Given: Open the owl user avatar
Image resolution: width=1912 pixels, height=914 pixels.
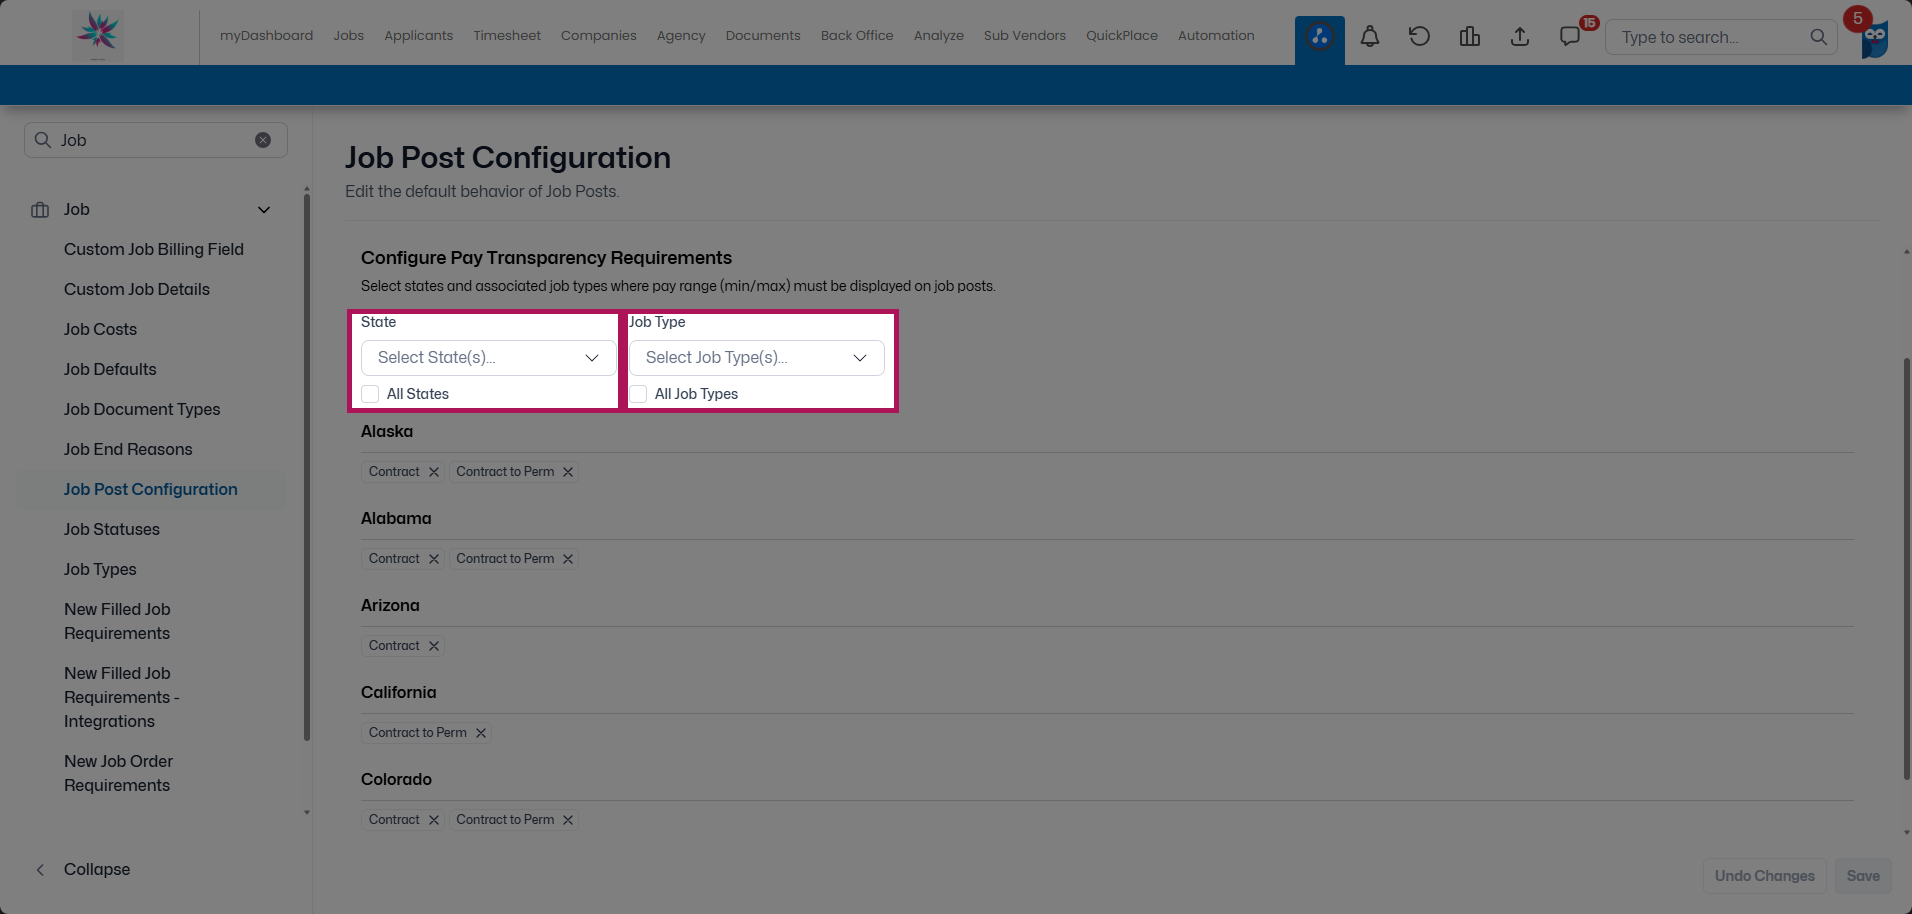Looking at the screenshot, I should click(x=1874, y=39).
